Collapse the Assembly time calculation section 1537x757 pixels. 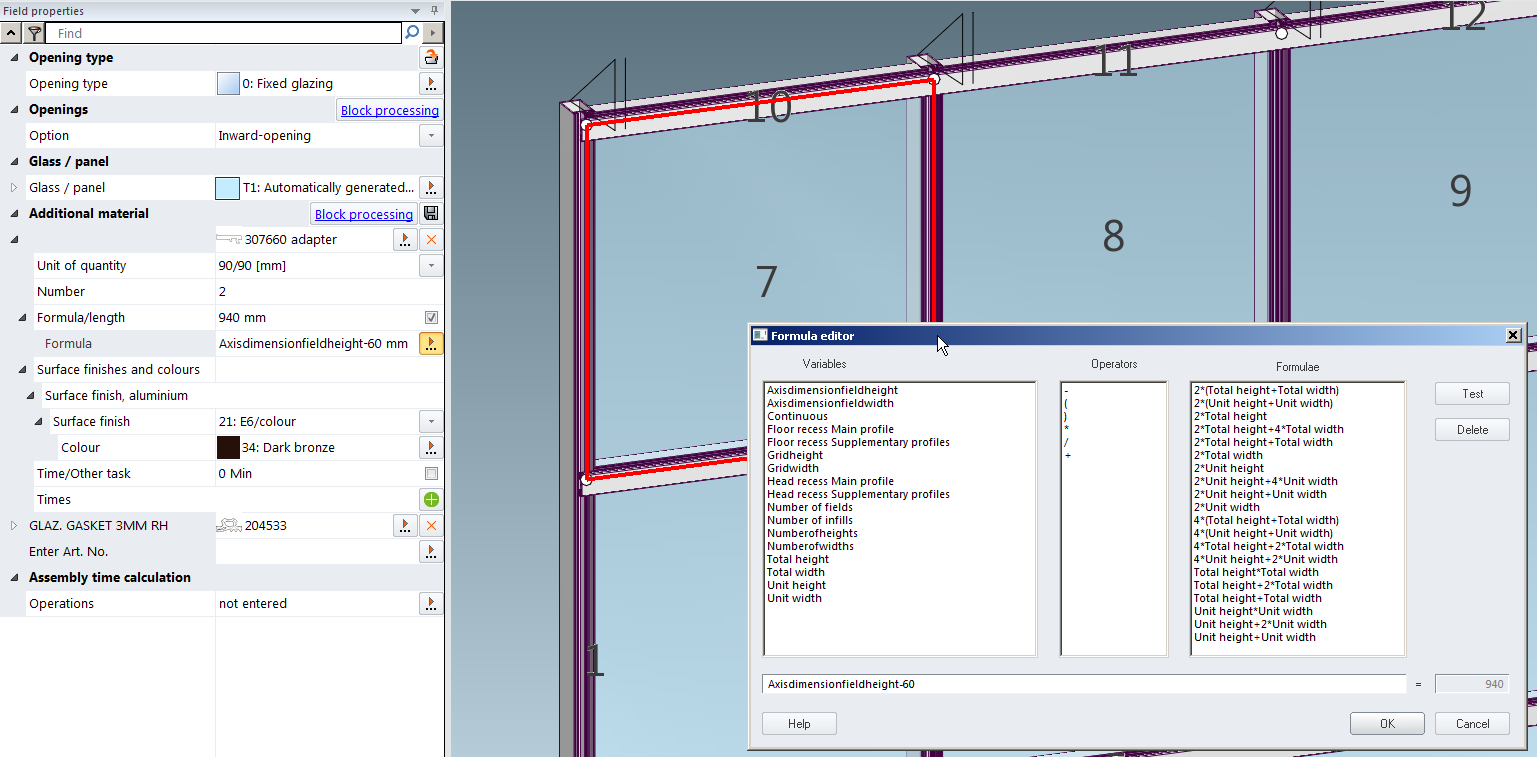pos(14,578)
